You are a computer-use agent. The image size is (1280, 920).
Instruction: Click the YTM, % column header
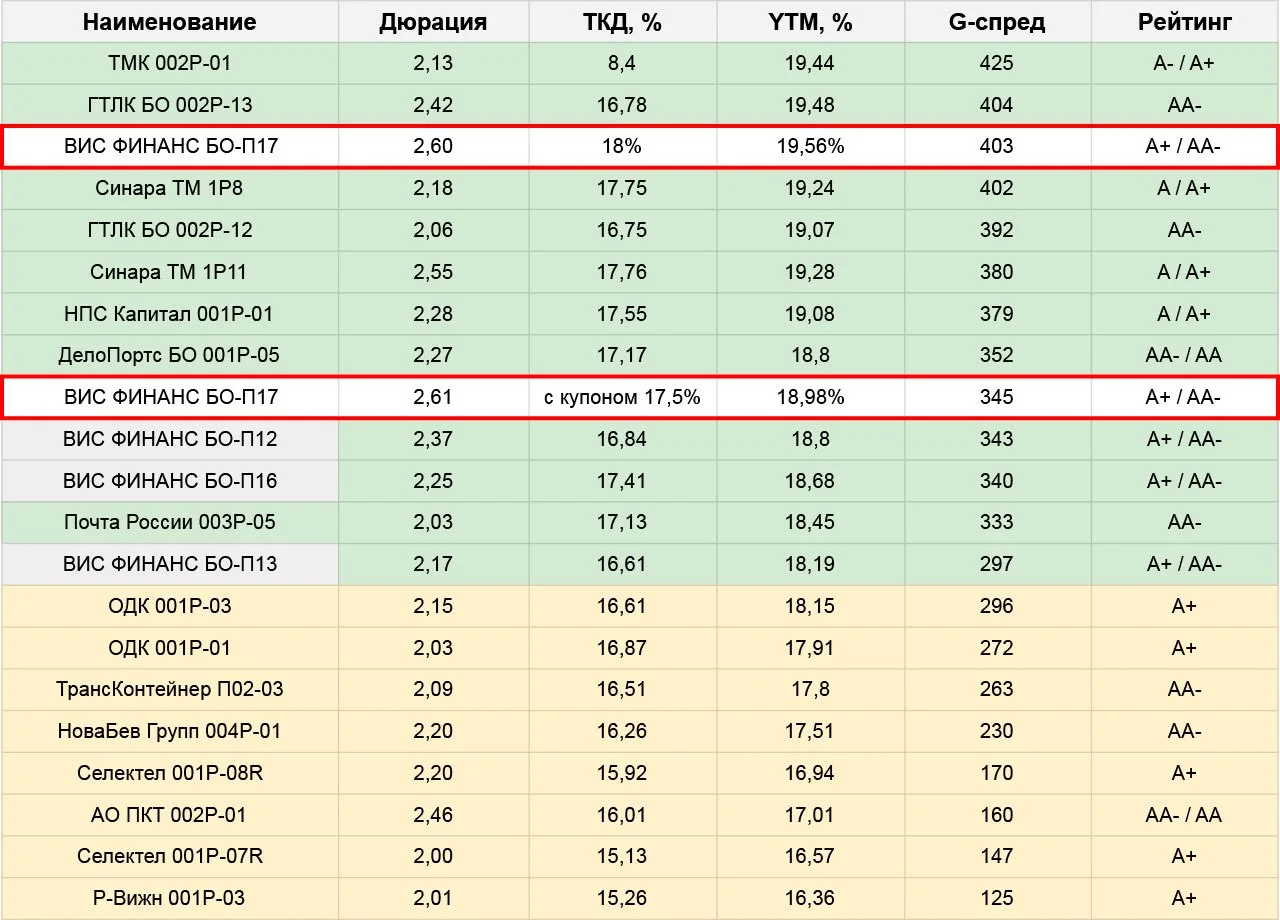[x=810, y=22]
